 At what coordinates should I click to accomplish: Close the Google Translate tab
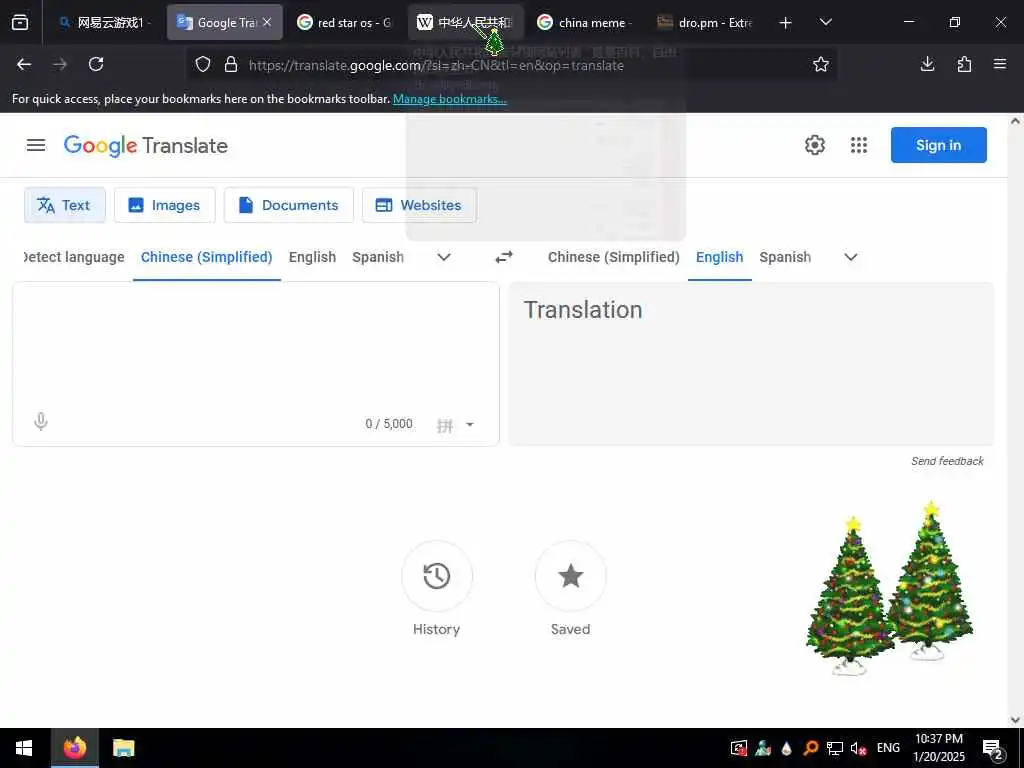pyautogui.click(x=267, y=22)
